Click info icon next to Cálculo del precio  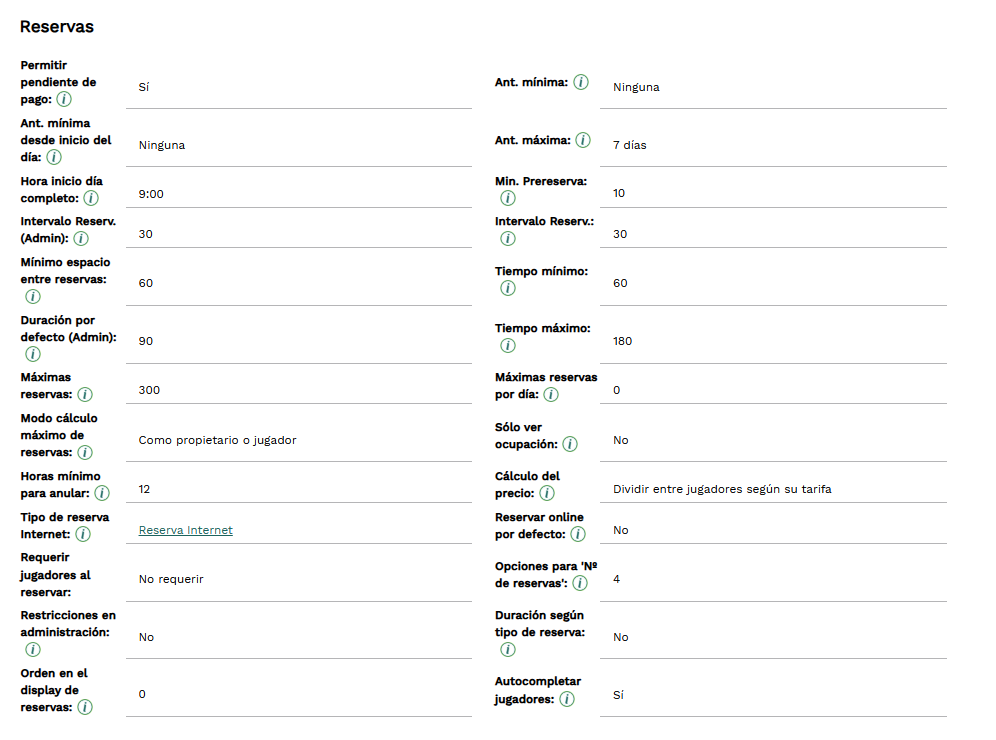point(547,493)
